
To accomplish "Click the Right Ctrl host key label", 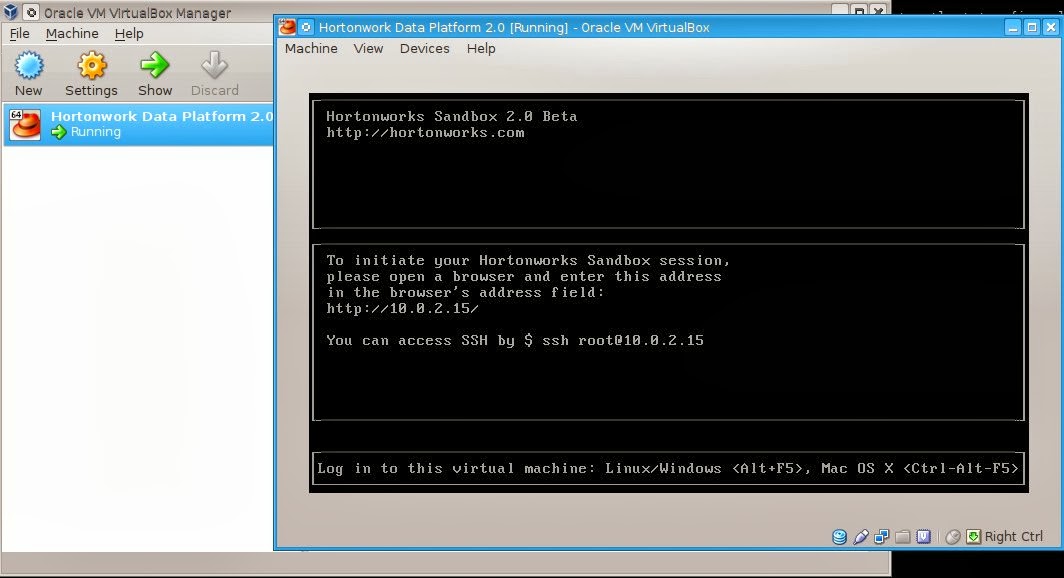I will pyautogui.click(x=1014, y=537).
